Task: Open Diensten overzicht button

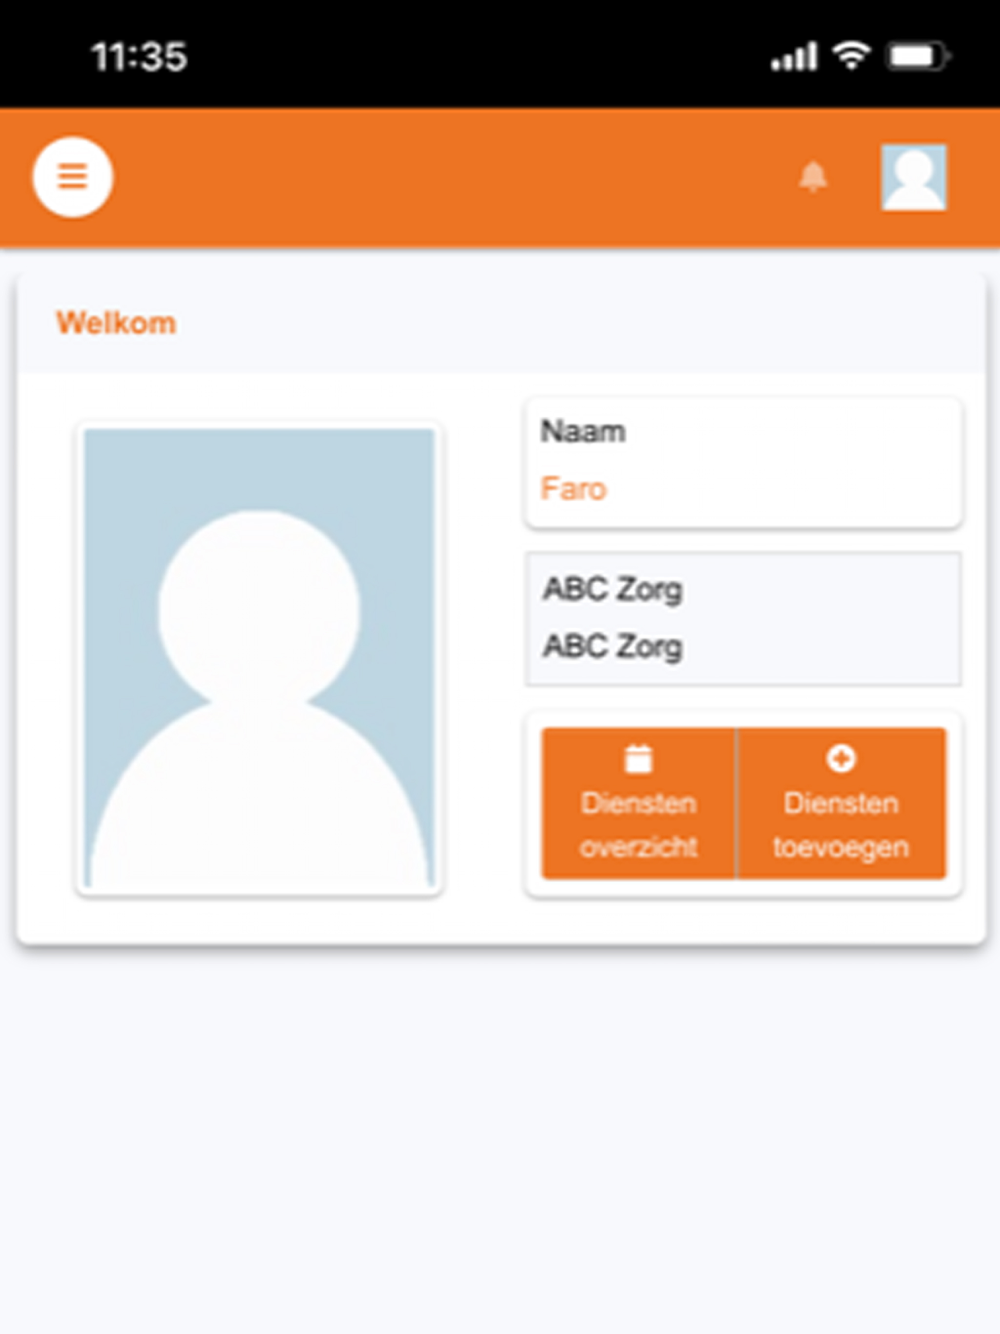Action: tap(638, 804)
